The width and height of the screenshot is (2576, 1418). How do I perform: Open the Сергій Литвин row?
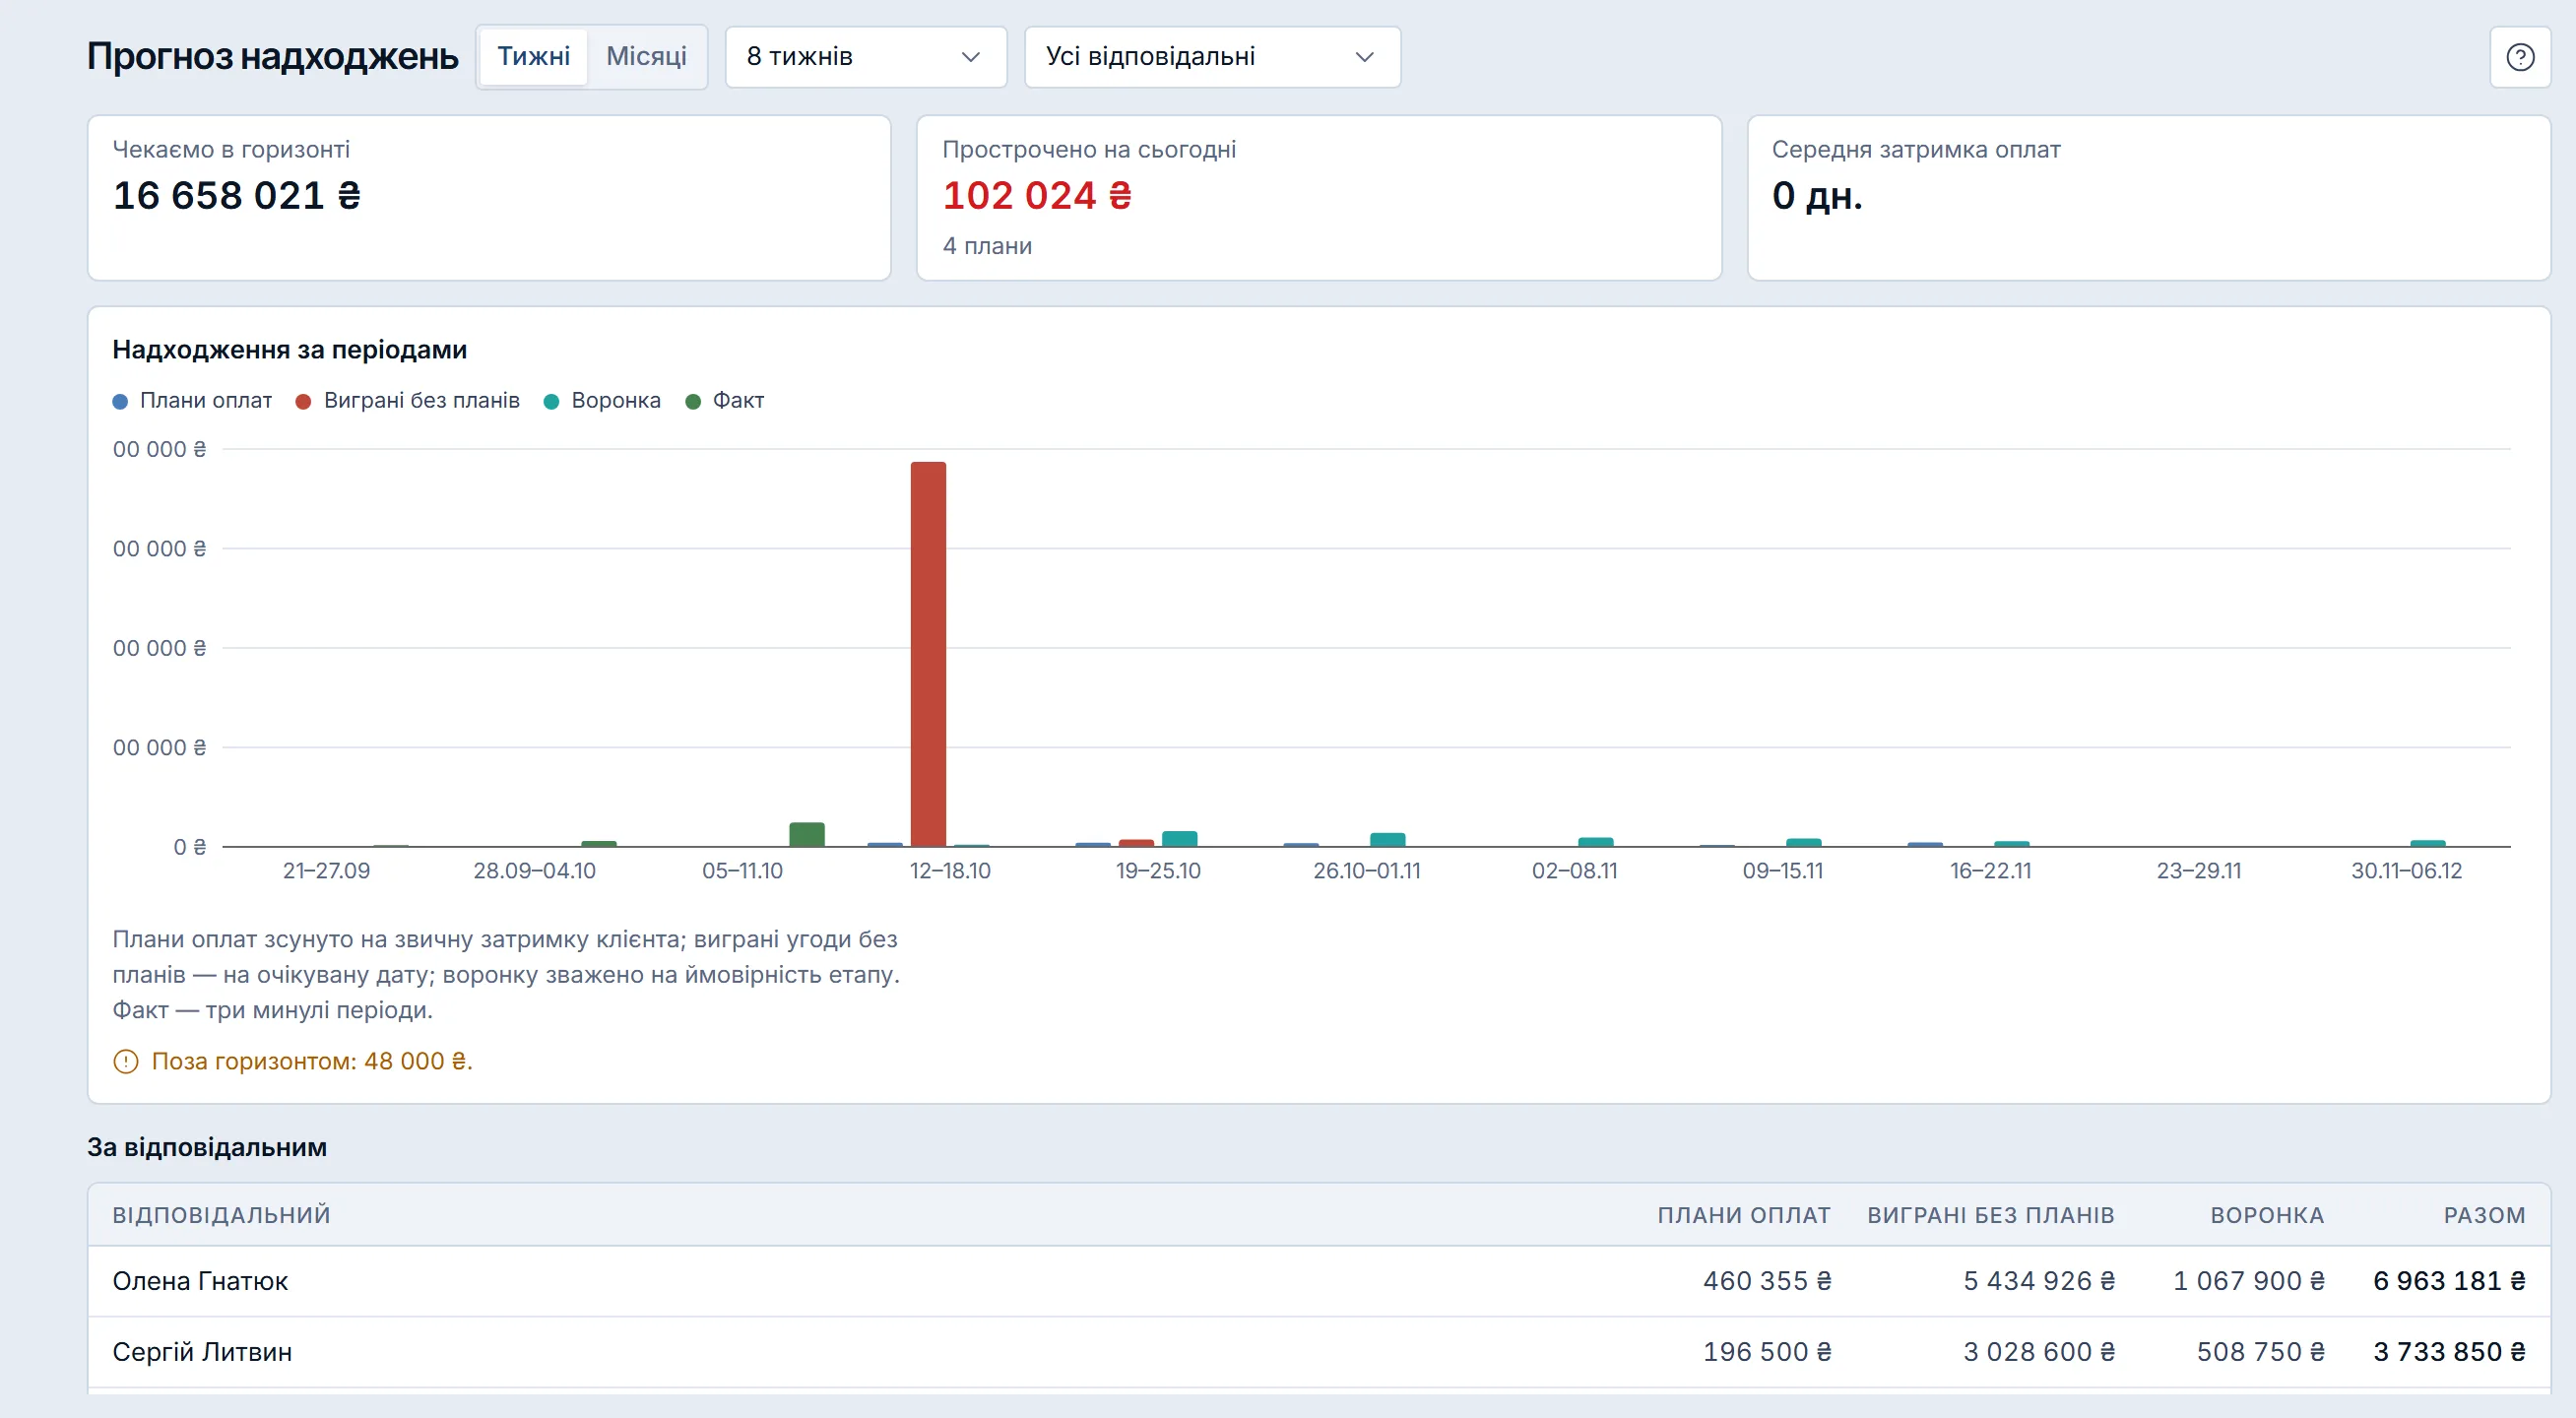point(1319,1352)
